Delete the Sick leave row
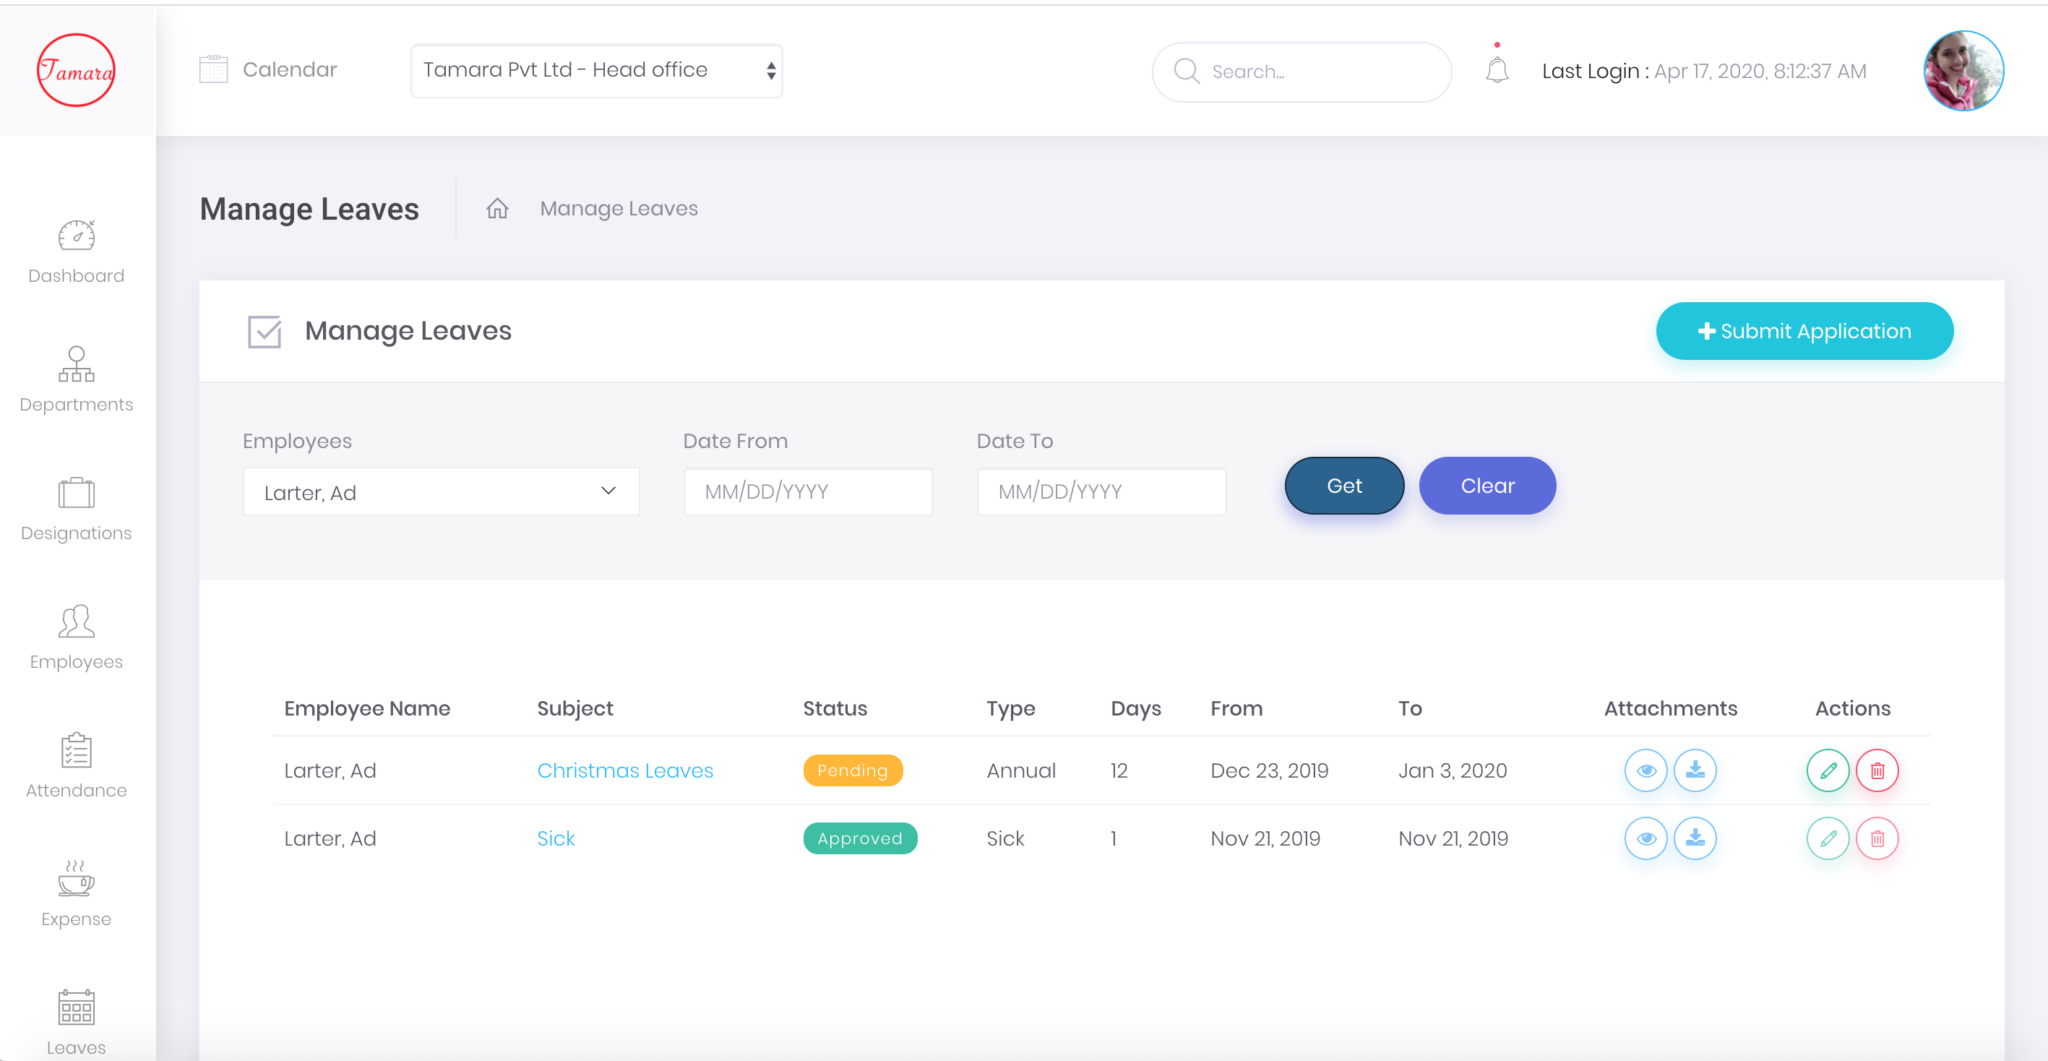This screenshot has height=1061, width=2048. 1877,838
